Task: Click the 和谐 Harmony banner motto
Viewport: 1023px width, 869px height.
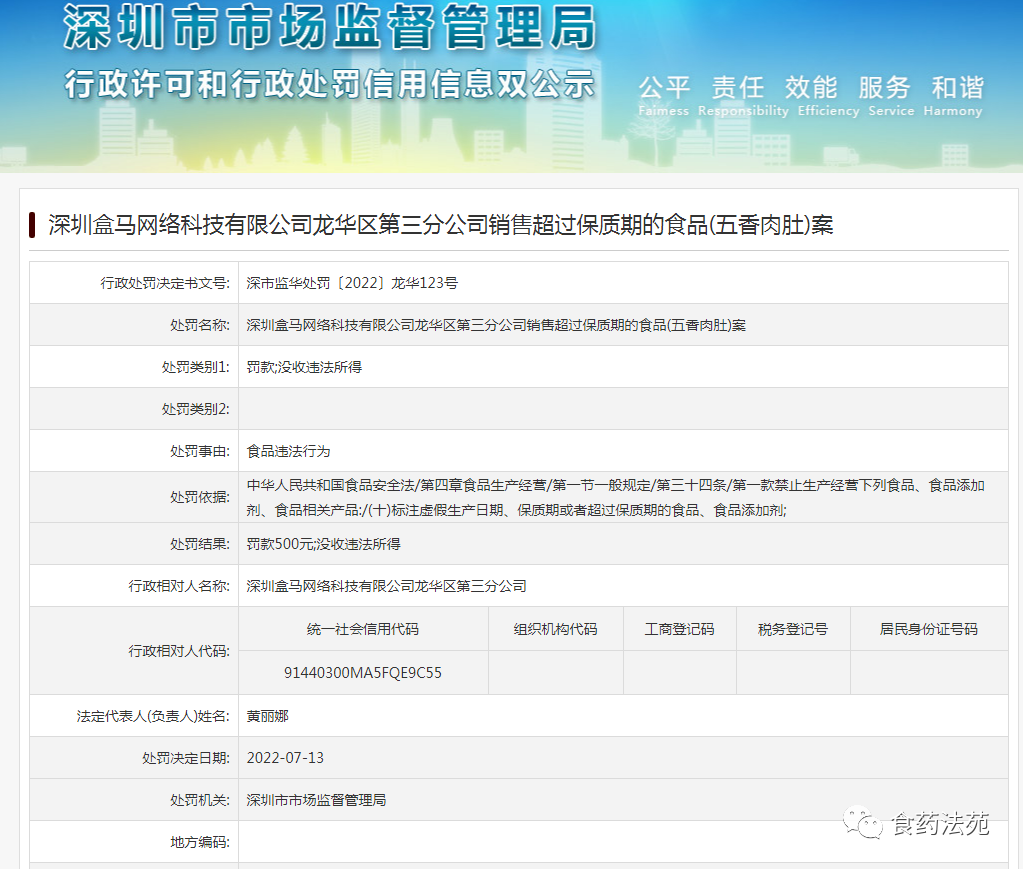Action: 953,96
